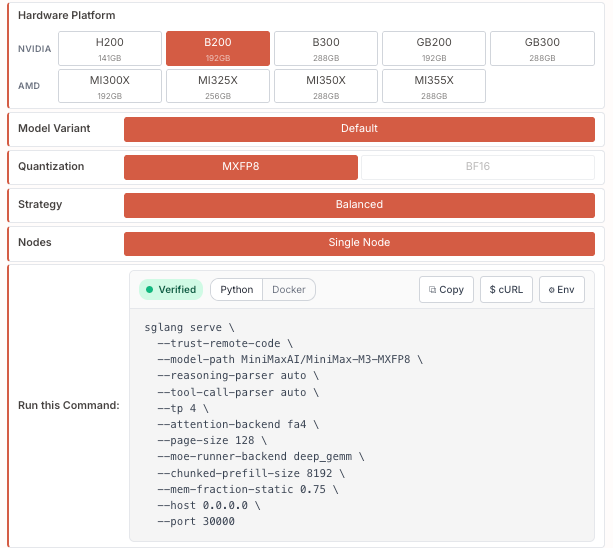Click the 'Run this Command:' label
Screen dimensions: 613x548
[69, 405]
